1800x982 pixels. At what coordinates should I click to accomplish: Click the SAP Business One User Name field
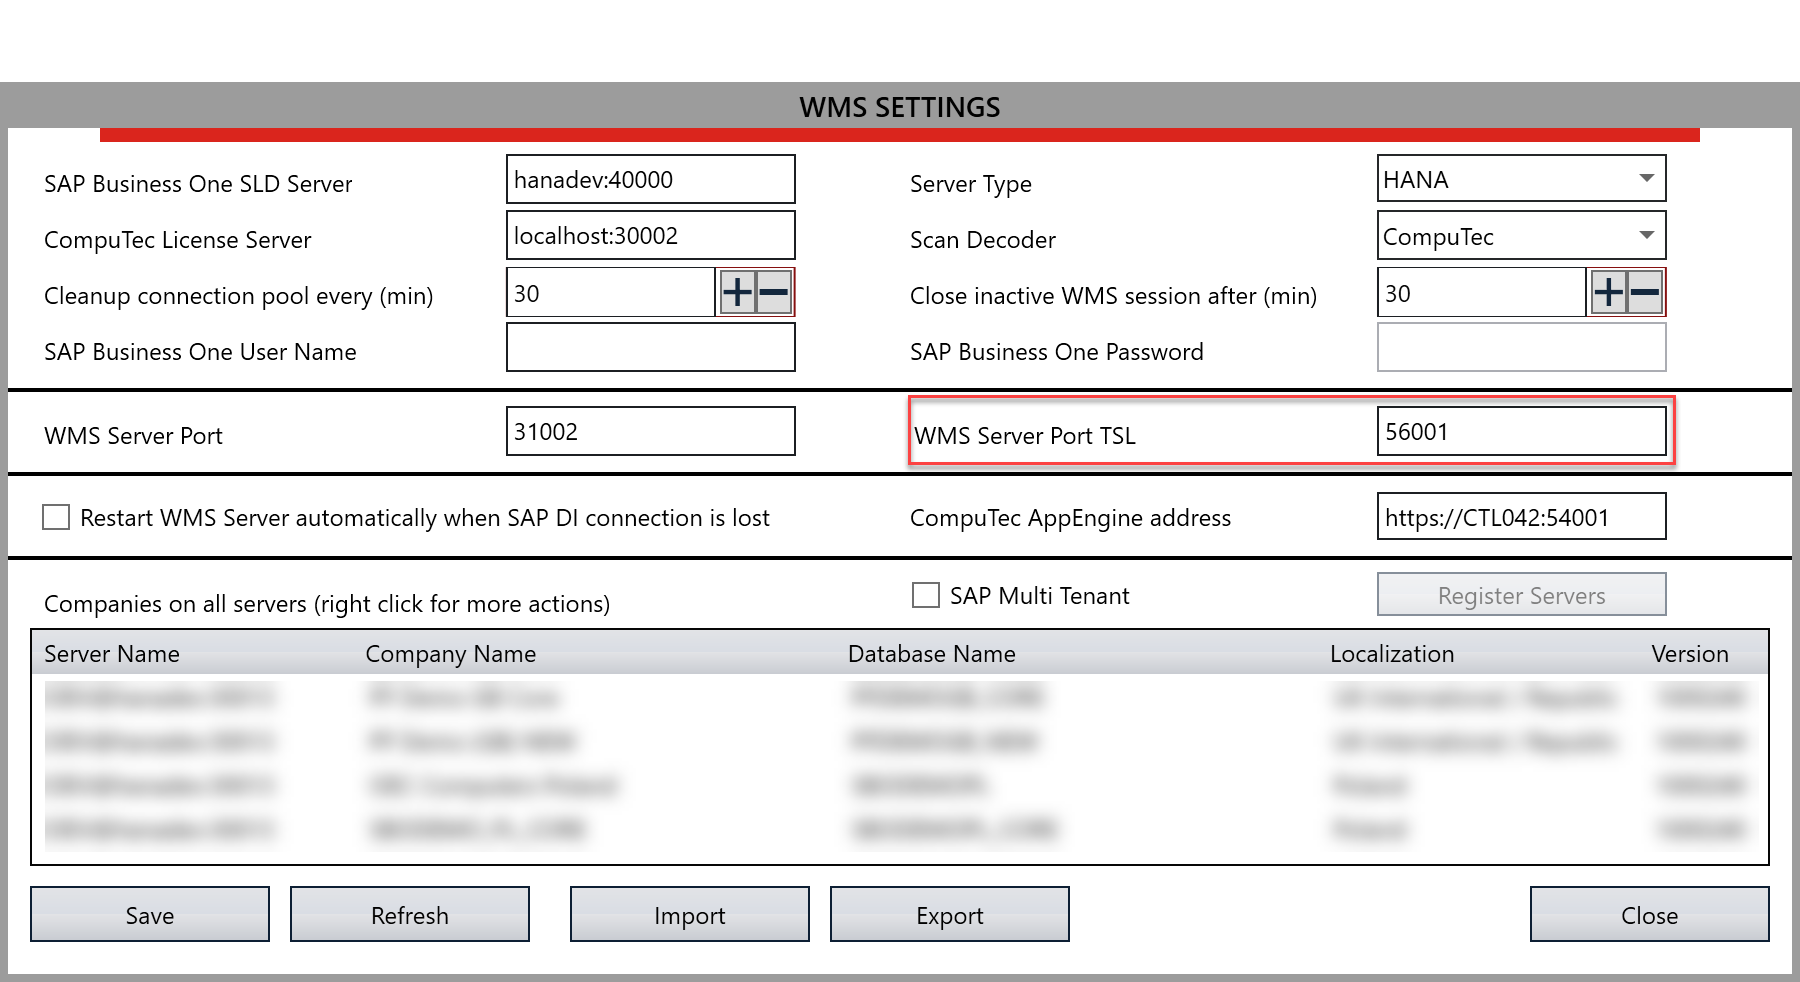[650, 347]
